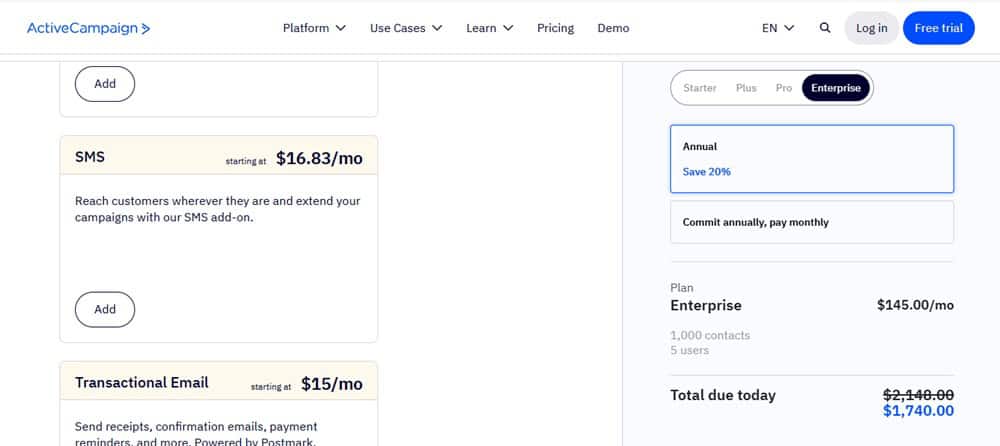
Task: Click the $145.00/mo Enterprise price
Action: [x=915, y=305]
